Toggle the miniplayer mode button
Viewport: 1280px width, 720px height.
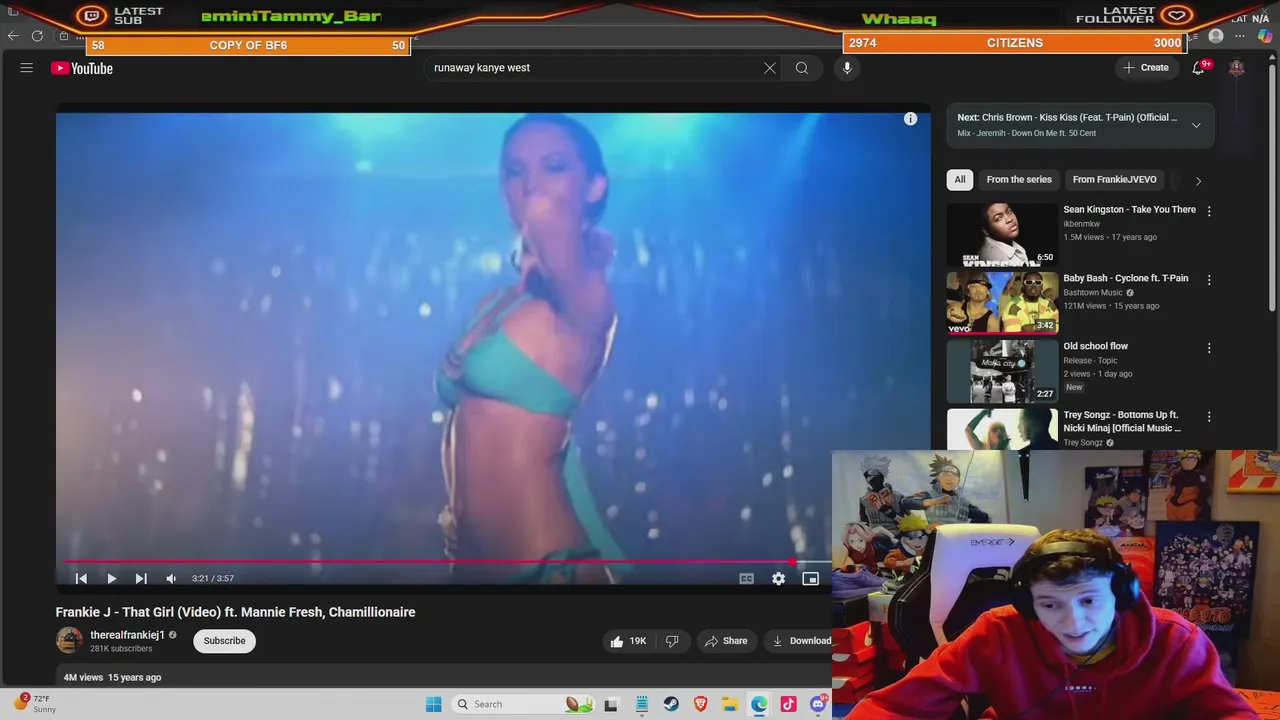click(x=811, y=578)
